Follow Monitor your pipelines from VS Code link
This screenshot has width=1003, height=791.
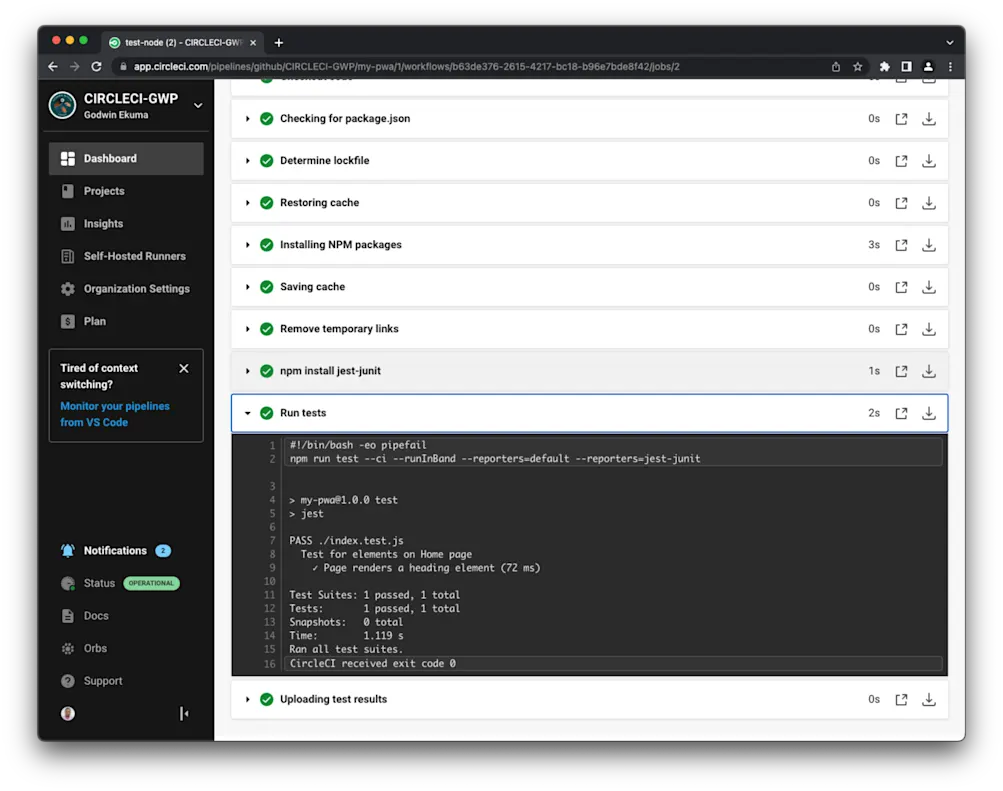(115, 414)
